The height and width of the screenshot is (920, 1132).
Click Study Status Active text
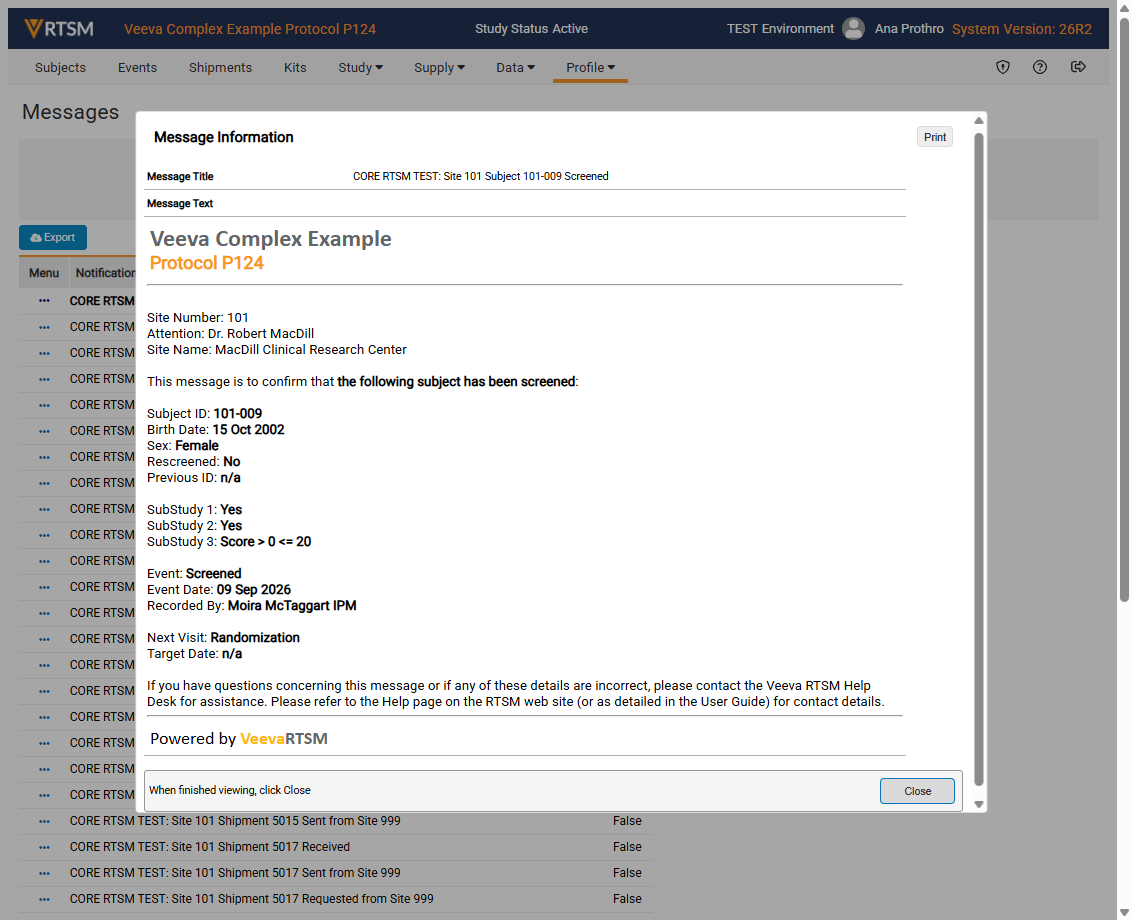click(x=531, y=29)
